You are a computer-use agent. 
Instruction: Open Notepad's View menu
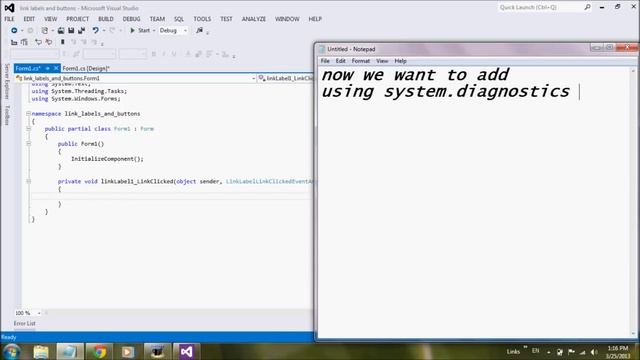pyautogui.click(x=382, y=61)
